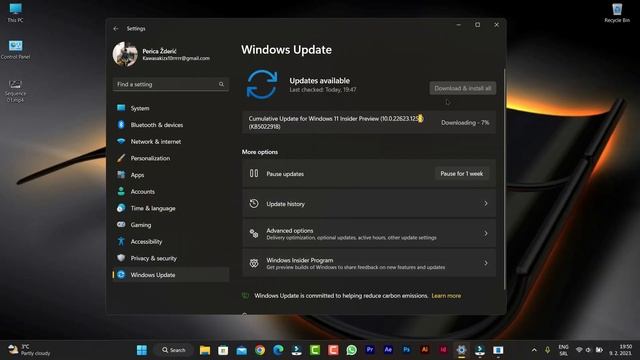Open the Wi-Fi network tray icon

579,350
